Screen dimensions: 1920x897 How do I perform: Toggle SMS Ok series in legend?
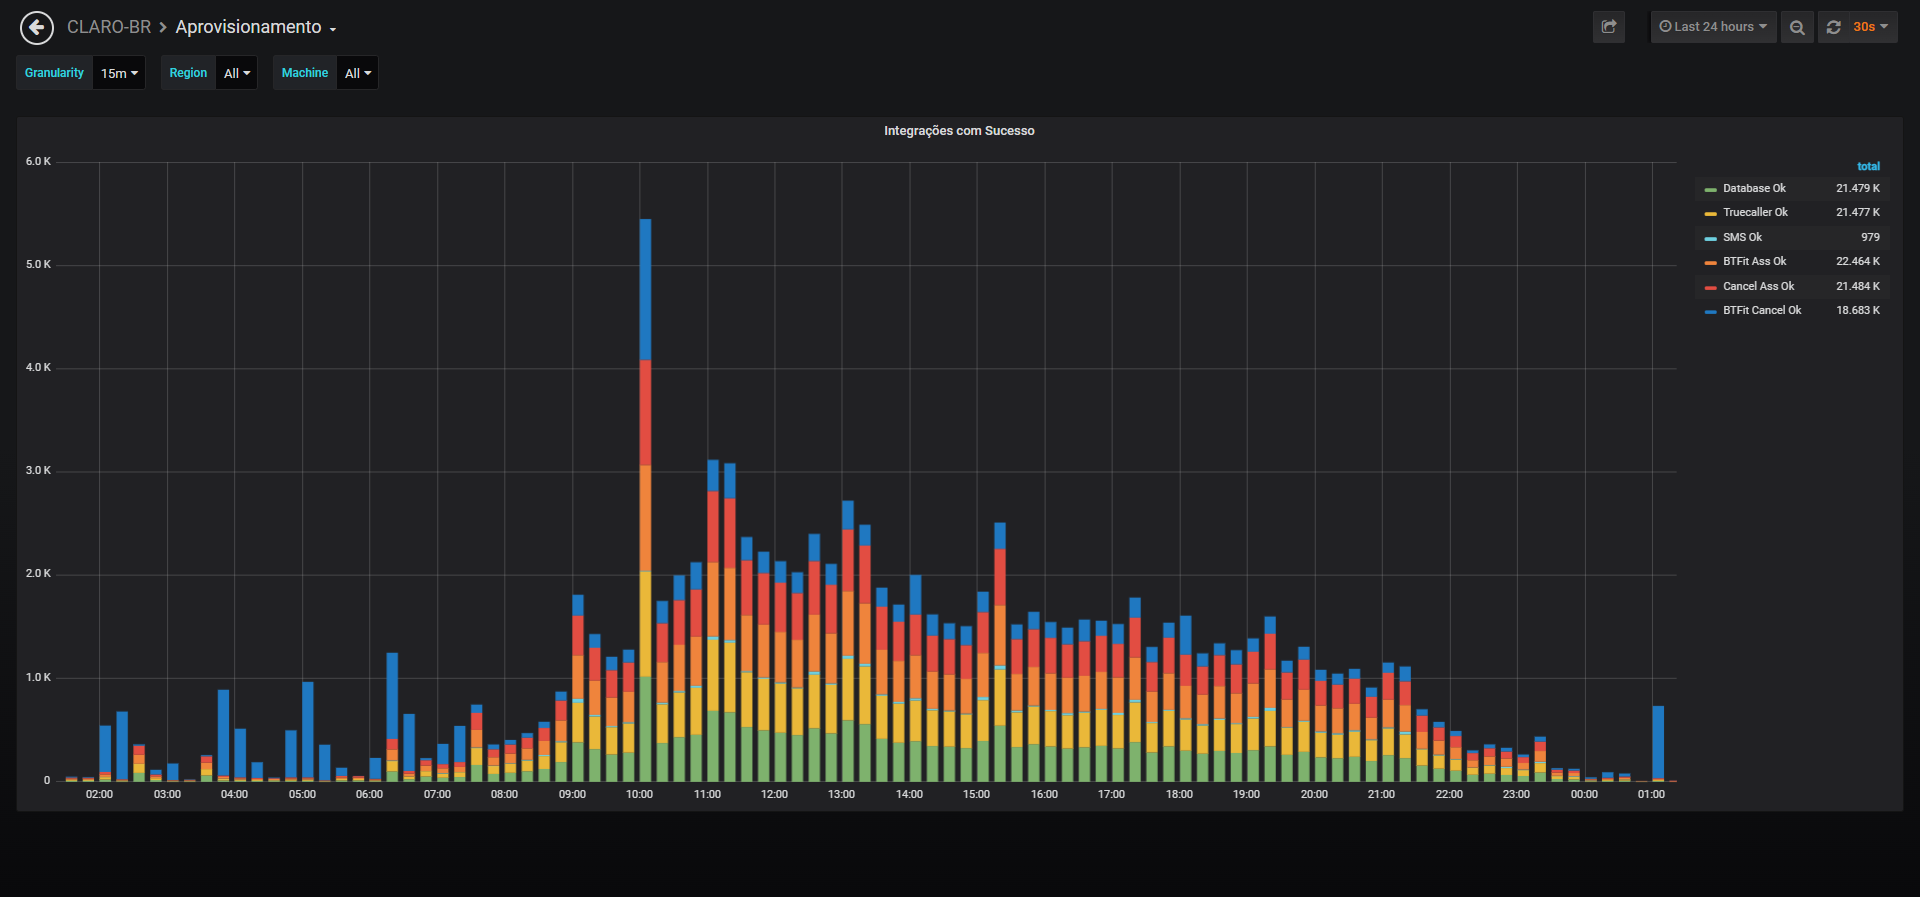pos(1742,237)
